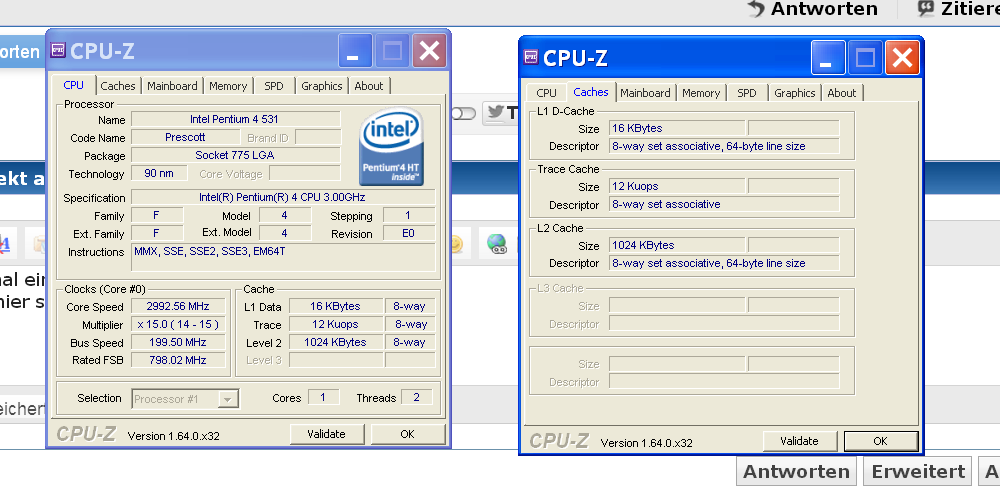
Task: Open Graphics tab in right CPU-Z window
Action: (795, 92)
